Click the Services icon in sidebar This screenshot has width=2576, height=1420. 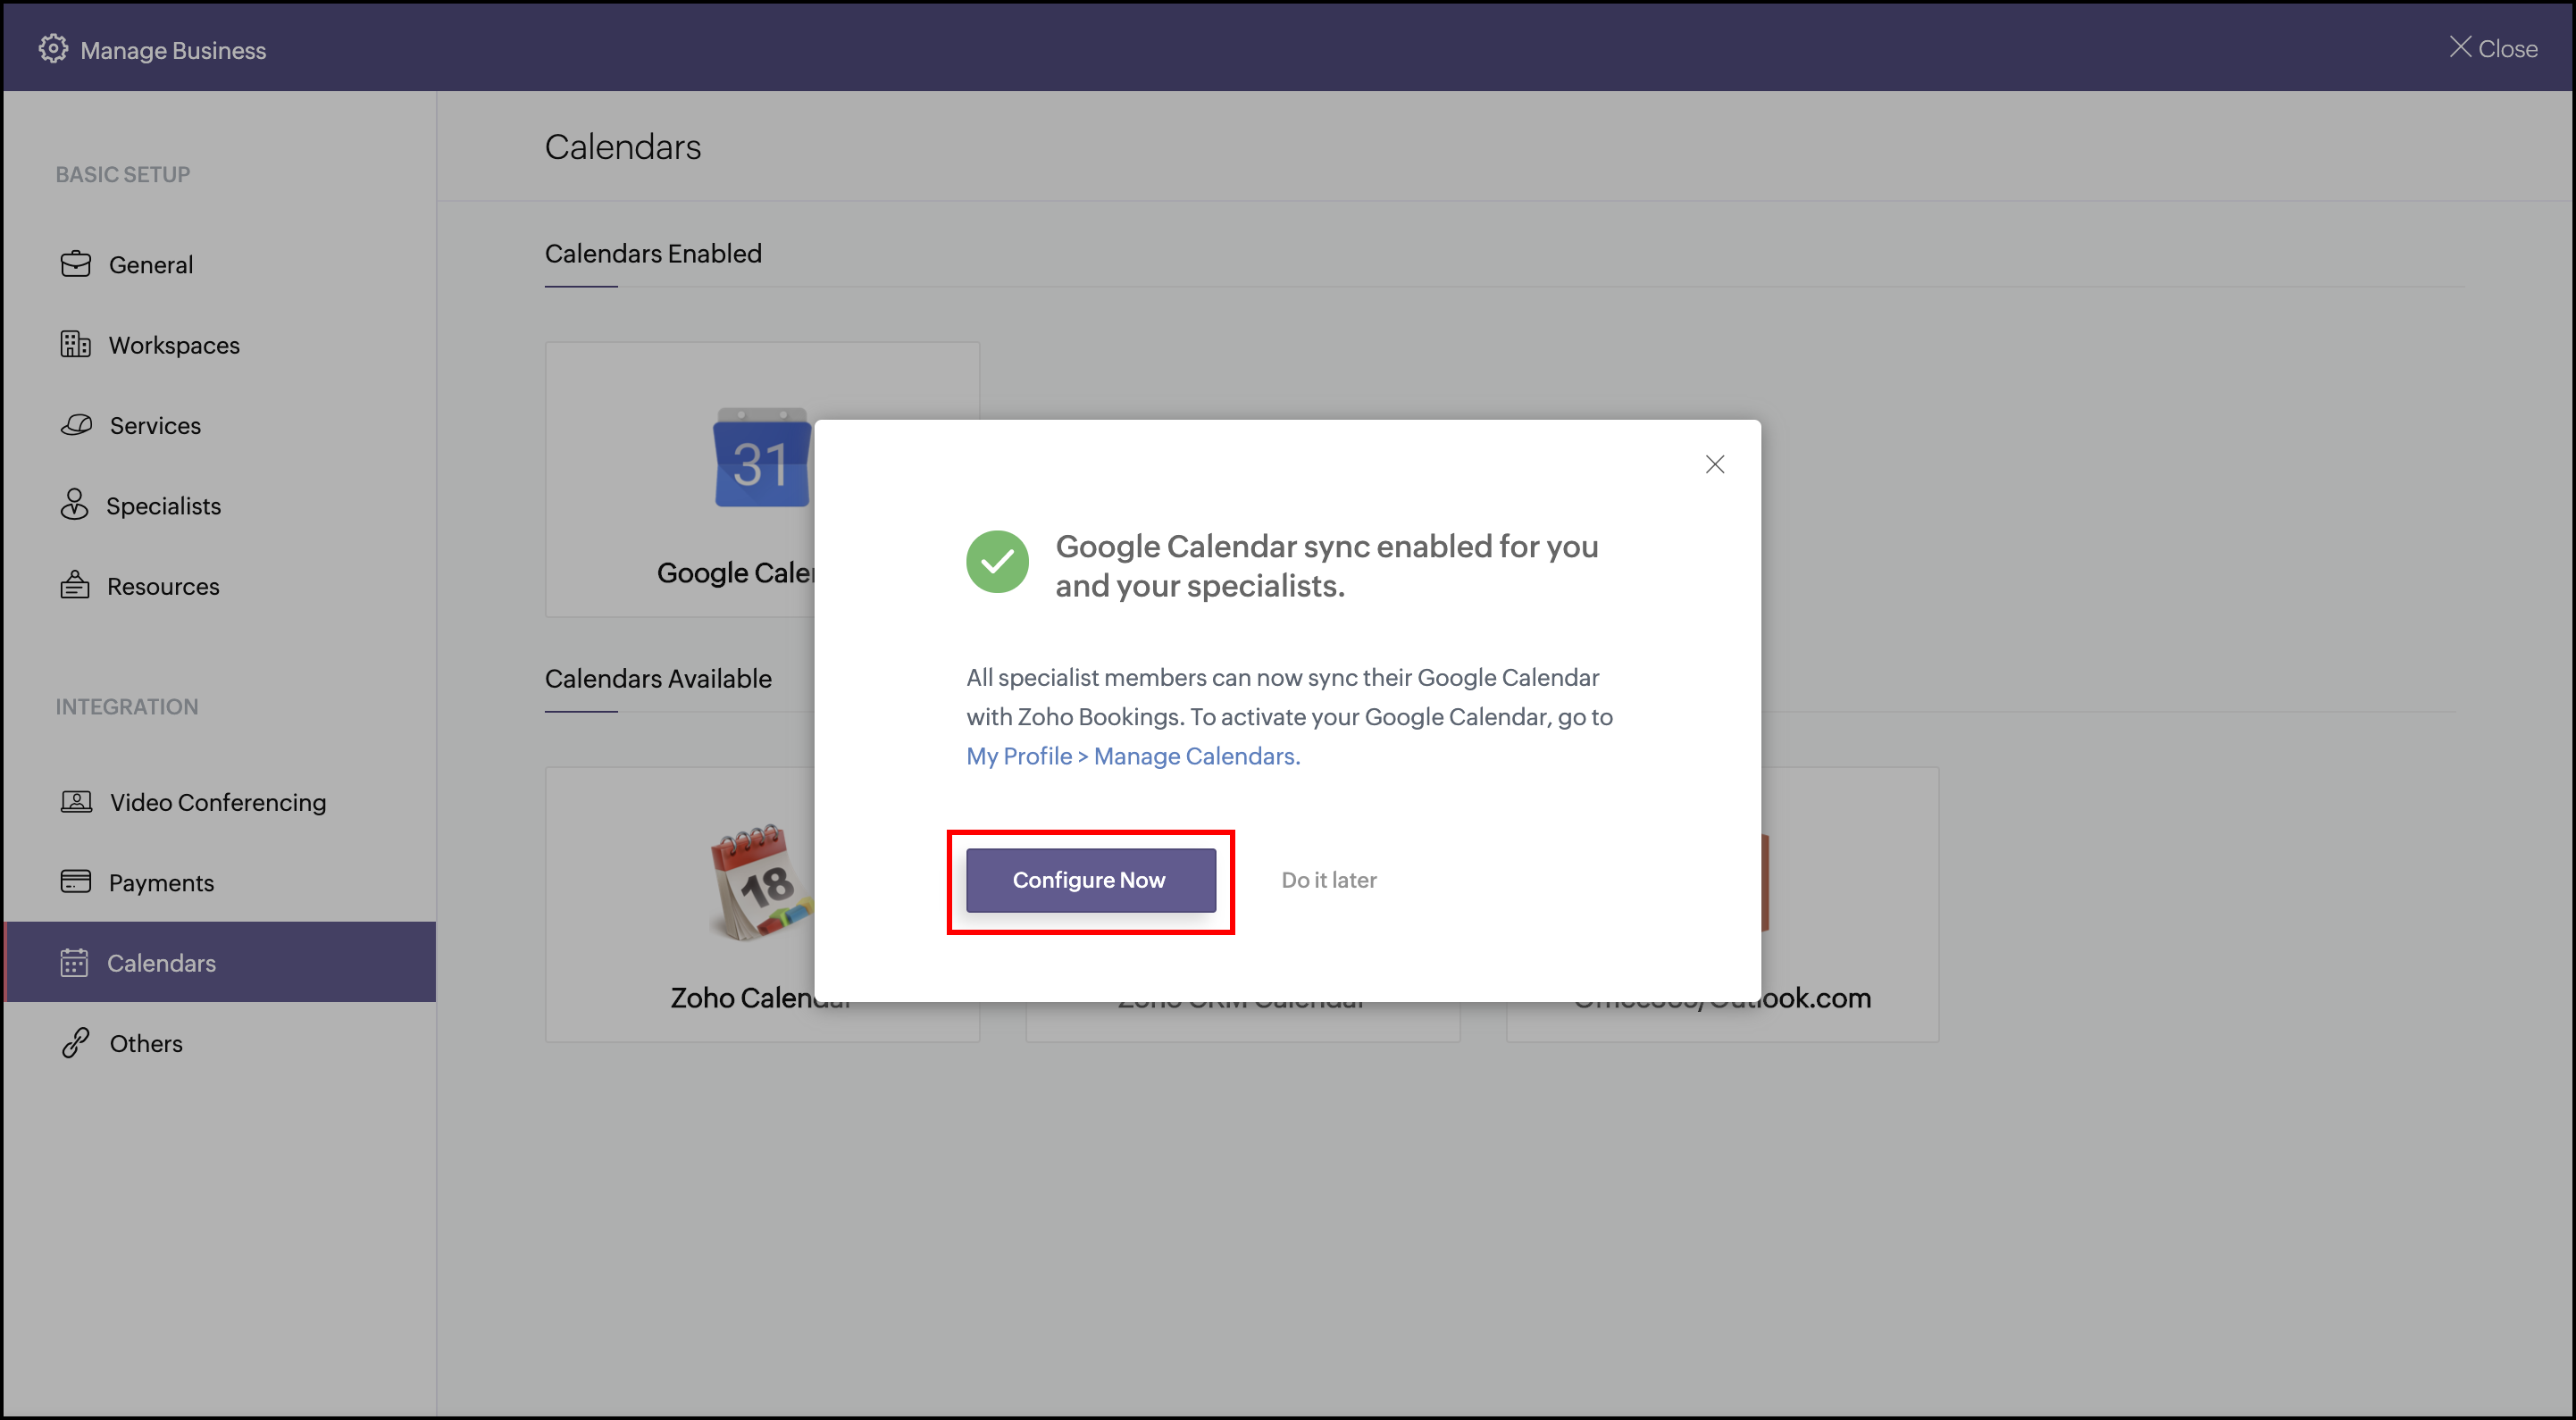76,425
